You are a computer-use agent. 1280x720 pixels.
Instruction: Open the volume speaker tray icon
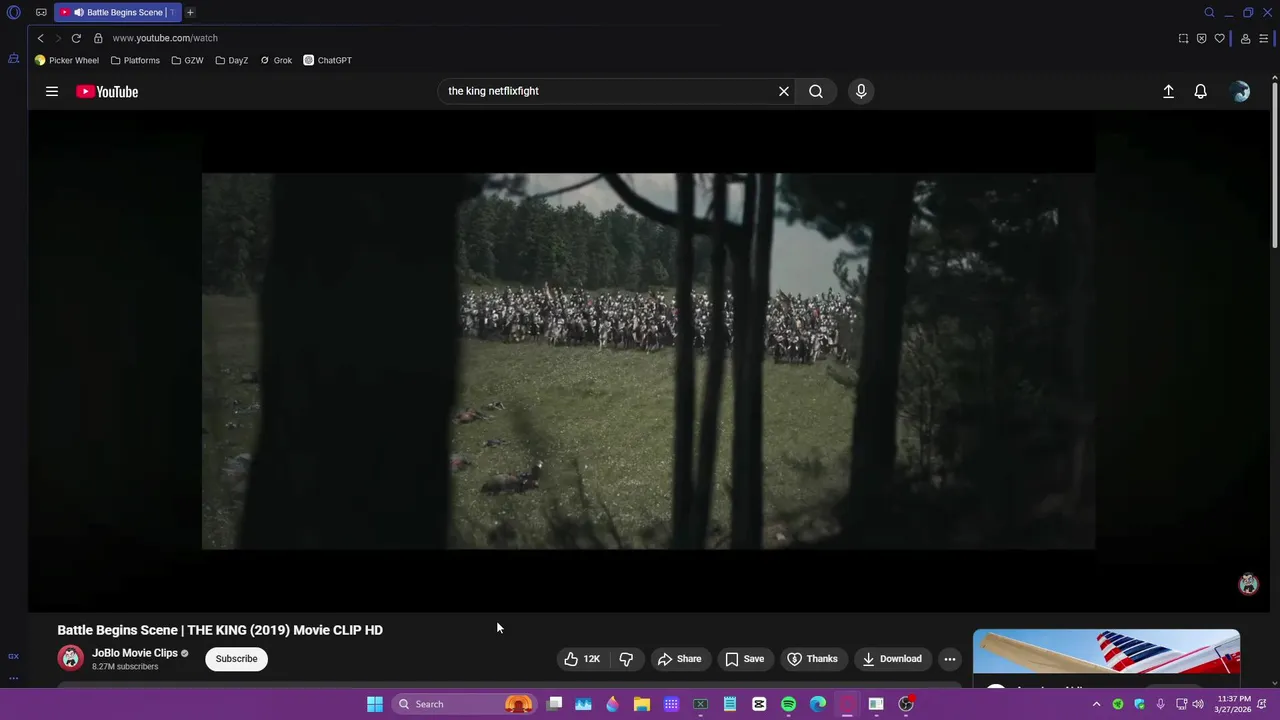pos(1198,704)
